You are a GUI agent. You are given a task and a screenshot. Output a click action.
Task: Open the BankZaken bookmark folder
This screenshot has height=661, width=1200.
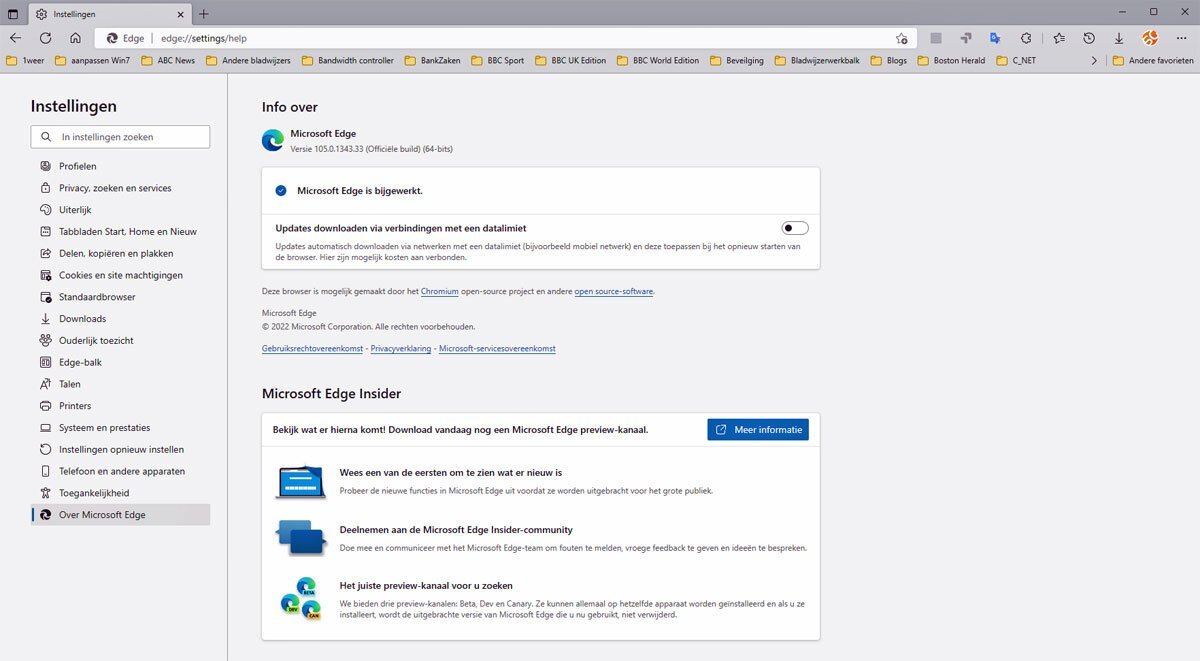pos(433,60)
